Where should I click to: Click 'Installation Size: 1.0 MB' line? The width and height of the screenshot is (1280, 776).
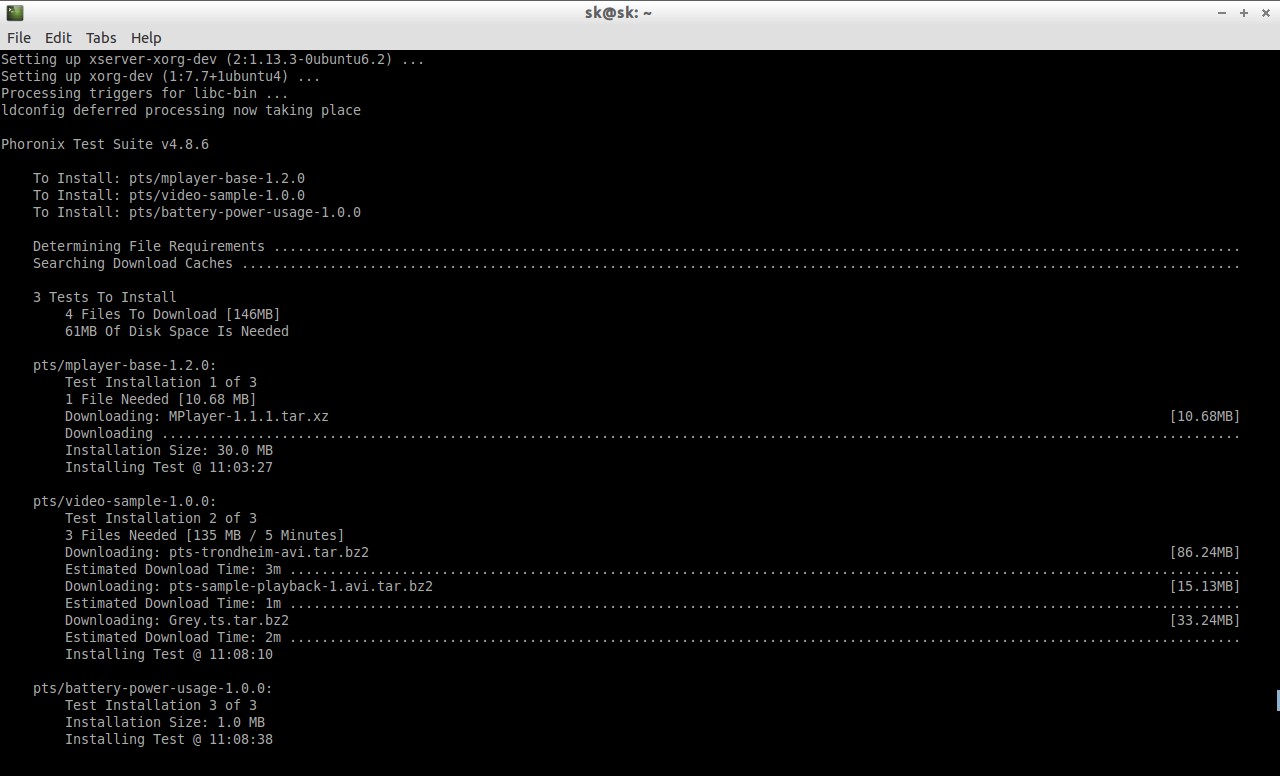click(165, 722)
